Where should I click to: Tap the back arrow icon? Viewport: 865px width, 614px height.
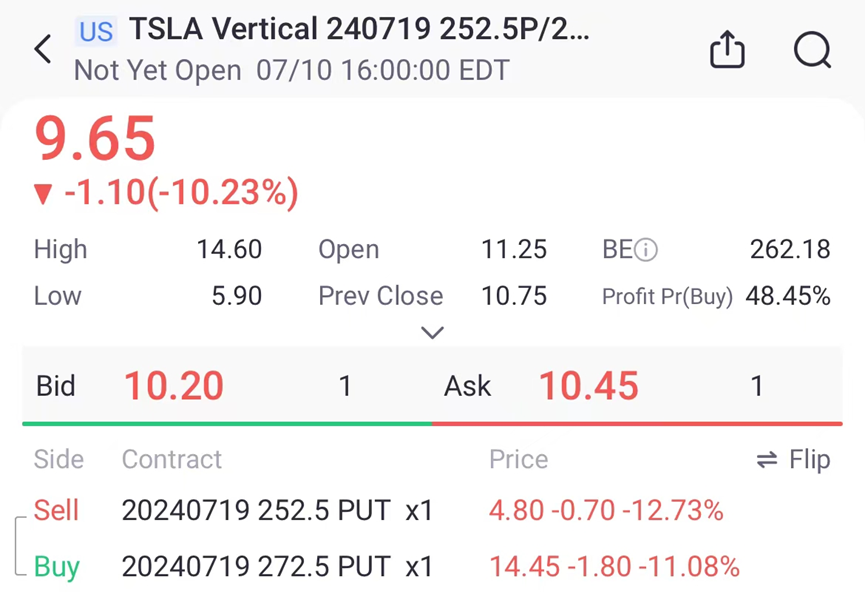(43, 49)
